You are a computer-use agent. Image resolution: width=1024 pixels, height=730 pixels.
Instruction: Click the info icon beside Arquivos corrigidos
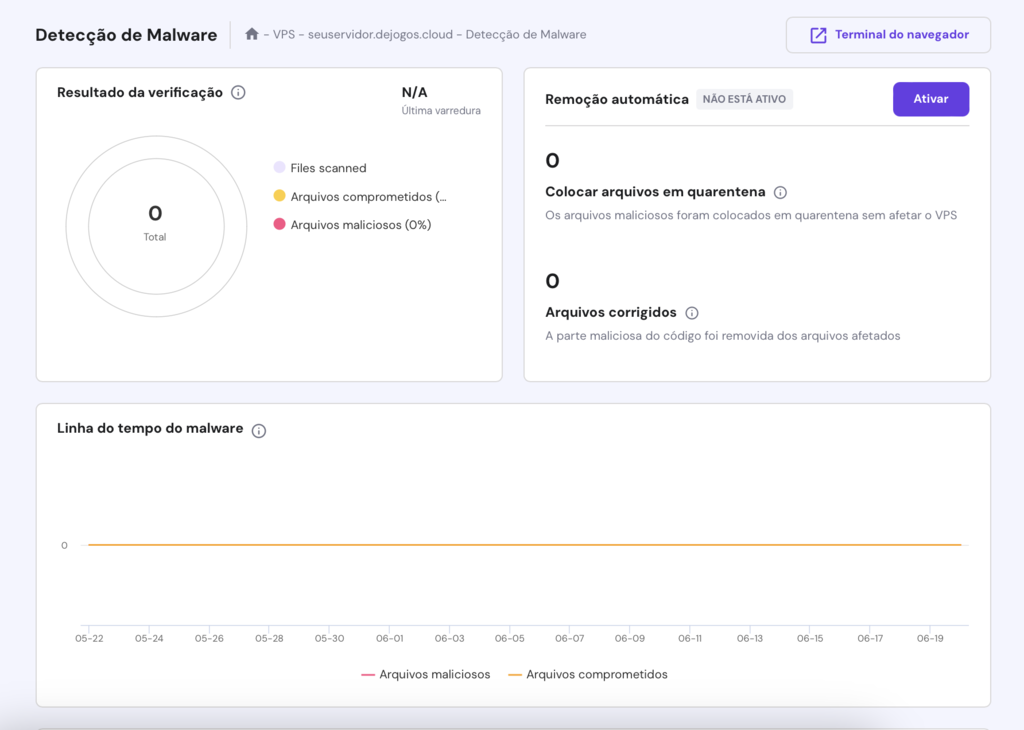coord(692,312)
